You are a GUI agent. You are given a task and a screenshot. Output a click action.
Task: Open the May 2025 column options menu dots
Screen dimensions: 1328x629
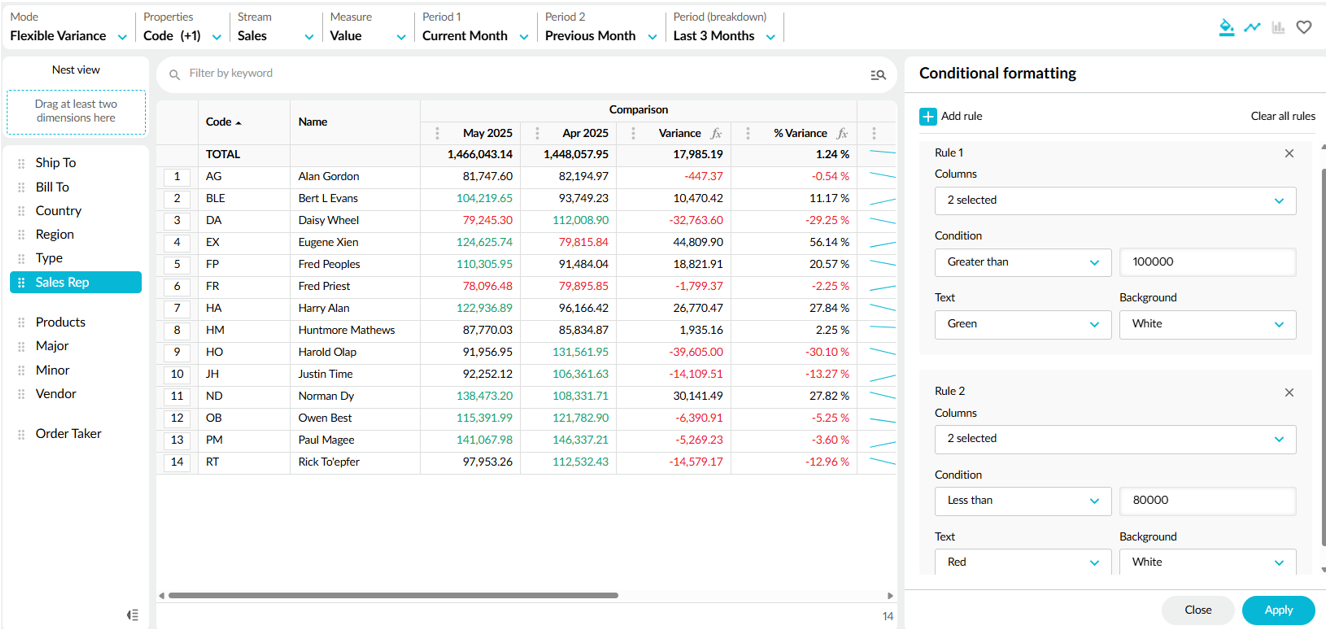coord(437,133)
